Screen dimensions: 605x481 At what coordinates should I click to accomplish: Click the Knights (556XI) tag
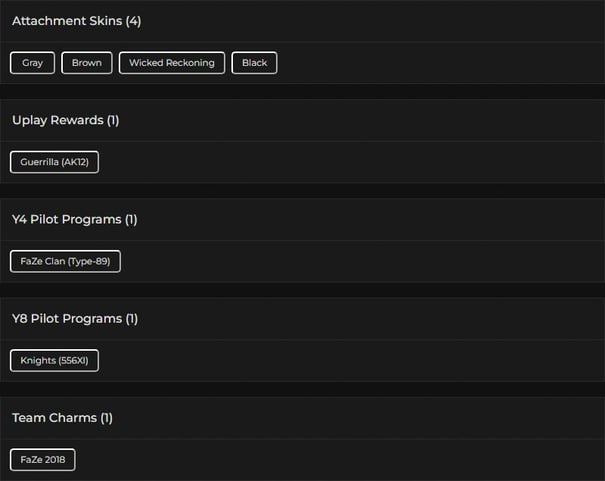pyautogui.click(x=55, y=360)
